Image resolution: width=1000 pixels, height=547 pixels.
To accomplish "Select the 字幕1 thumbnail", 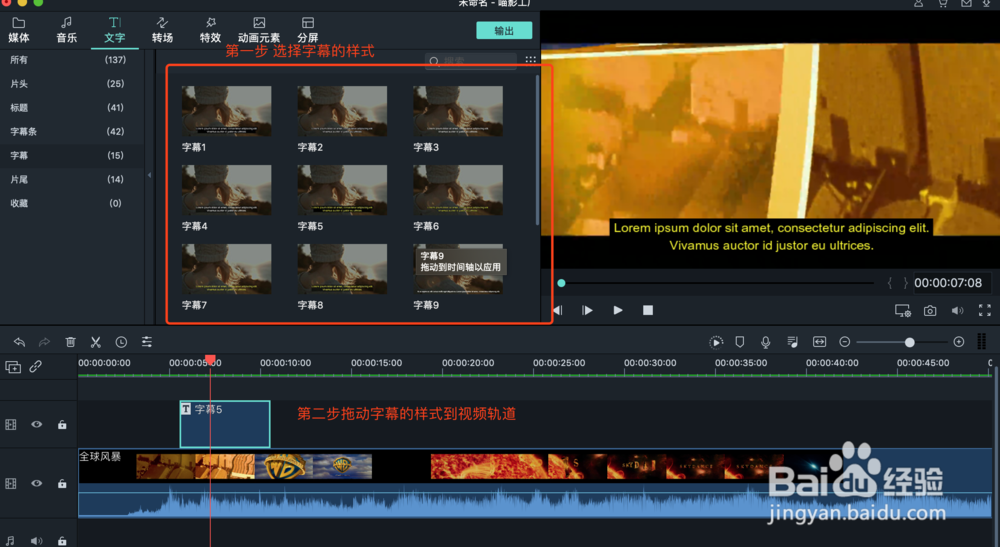I will (x=226, y=111).
